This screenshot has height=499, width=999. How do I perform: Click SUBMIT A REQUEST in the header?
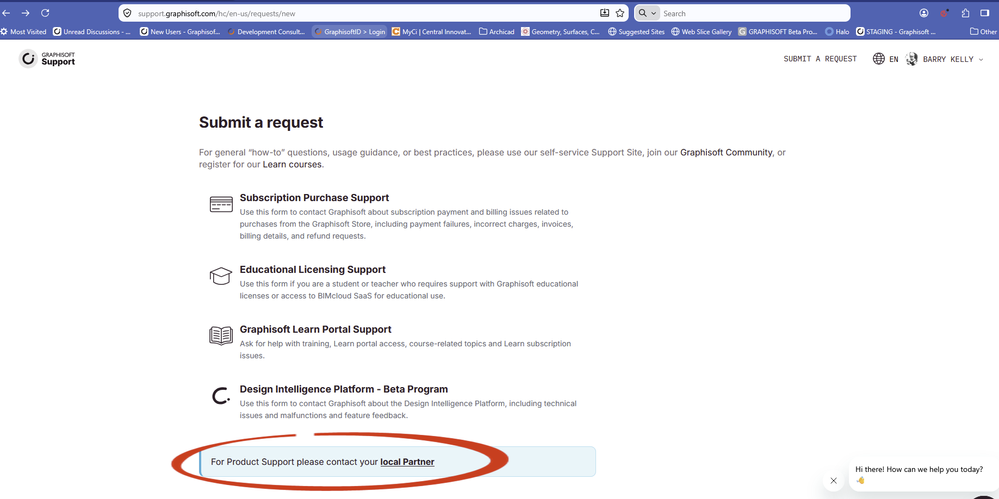click(820, 59)
